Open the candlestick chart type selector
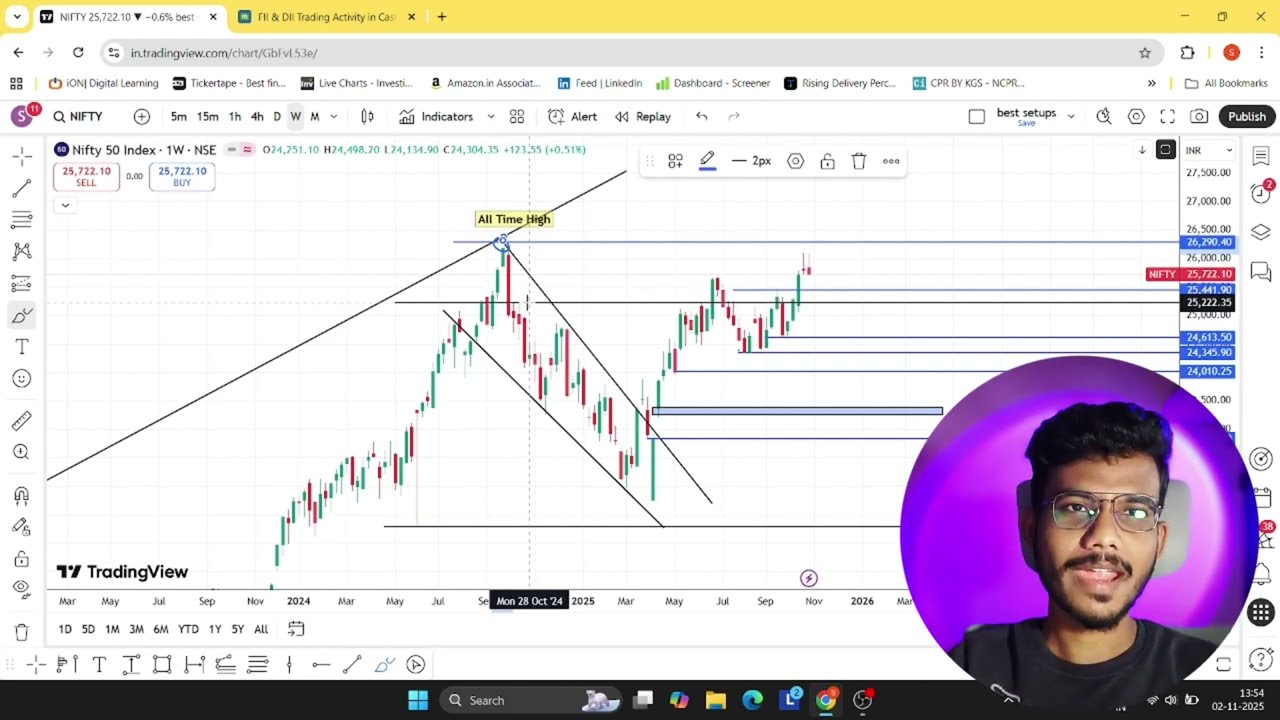This screenshot has width=1280, height=720. tap(367, 117)
